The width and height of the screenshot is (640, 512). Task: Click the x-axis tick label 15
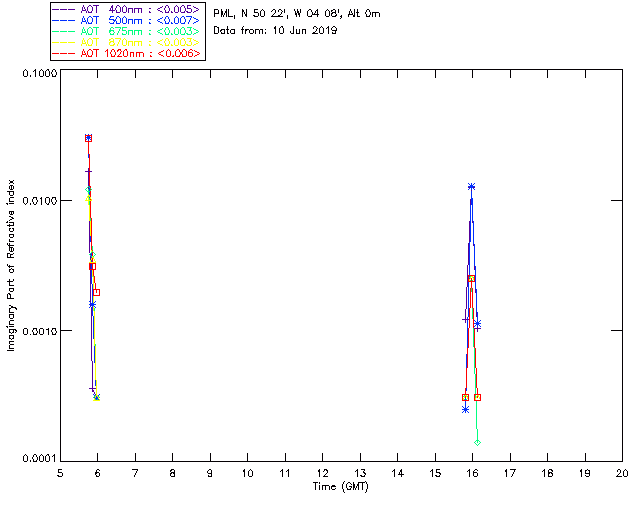click(x=435, y=473)
